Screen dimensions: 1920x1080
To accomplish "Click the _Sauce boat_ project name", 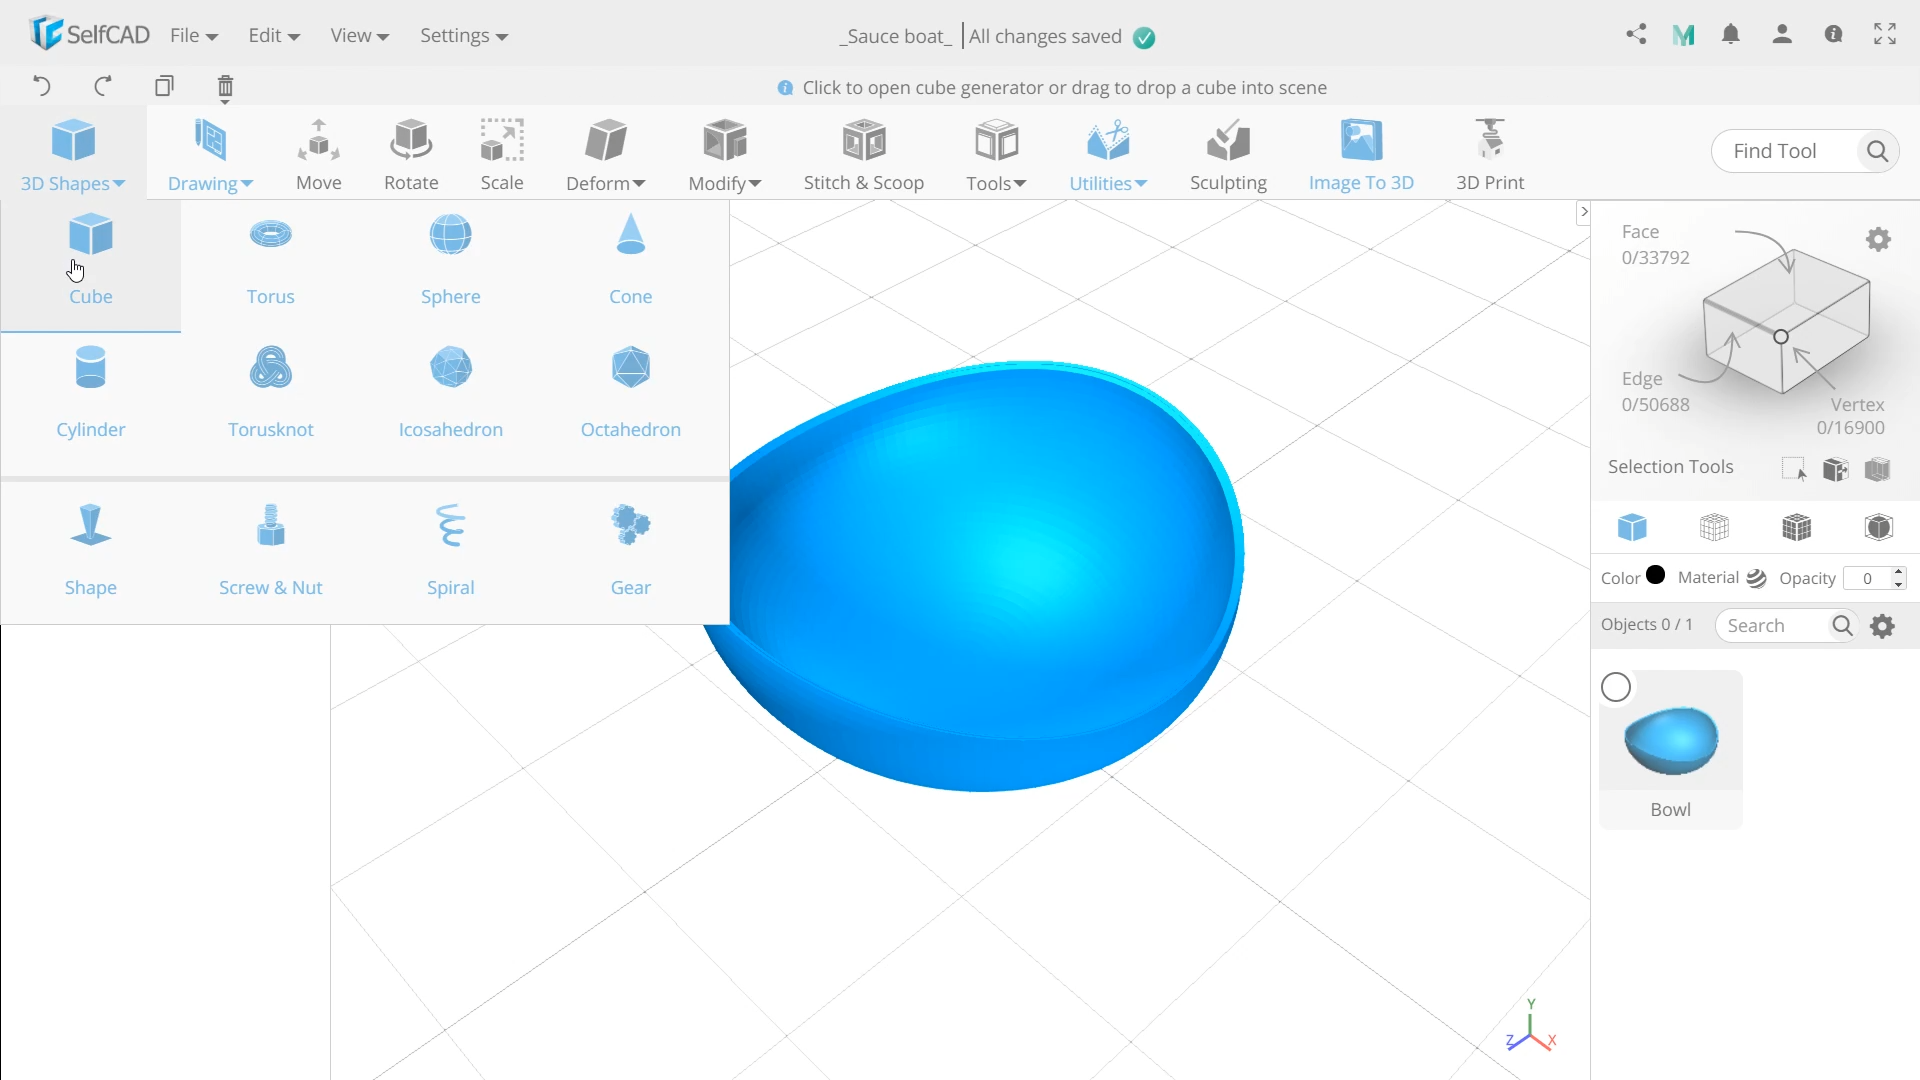I will coord(895,37).
